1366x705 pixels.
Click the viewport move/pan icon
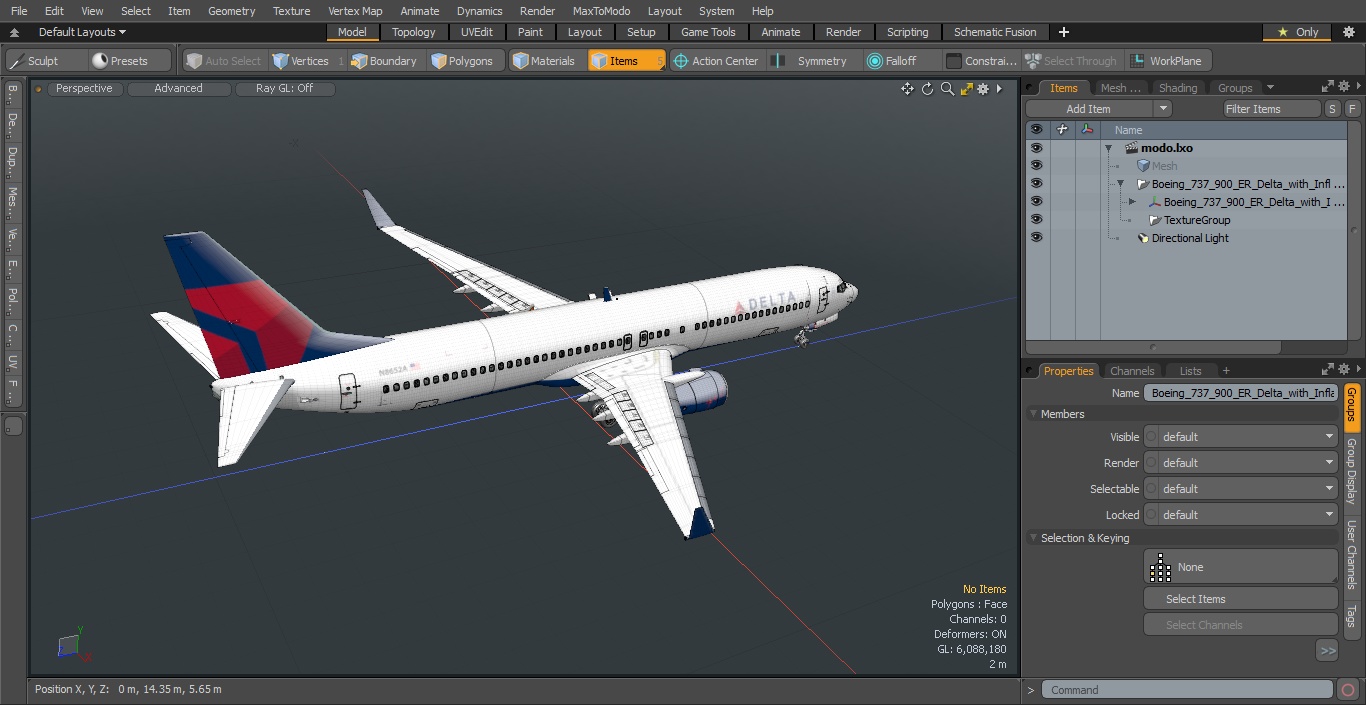907,89
